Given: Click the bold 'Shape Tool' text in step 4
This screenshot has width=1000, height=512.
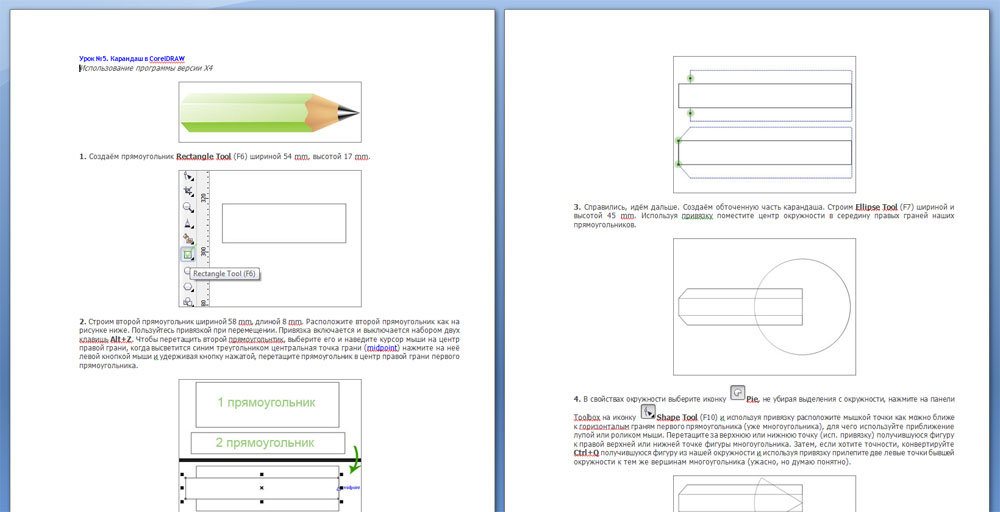Looking at the screenshot, I should [677, 417].
